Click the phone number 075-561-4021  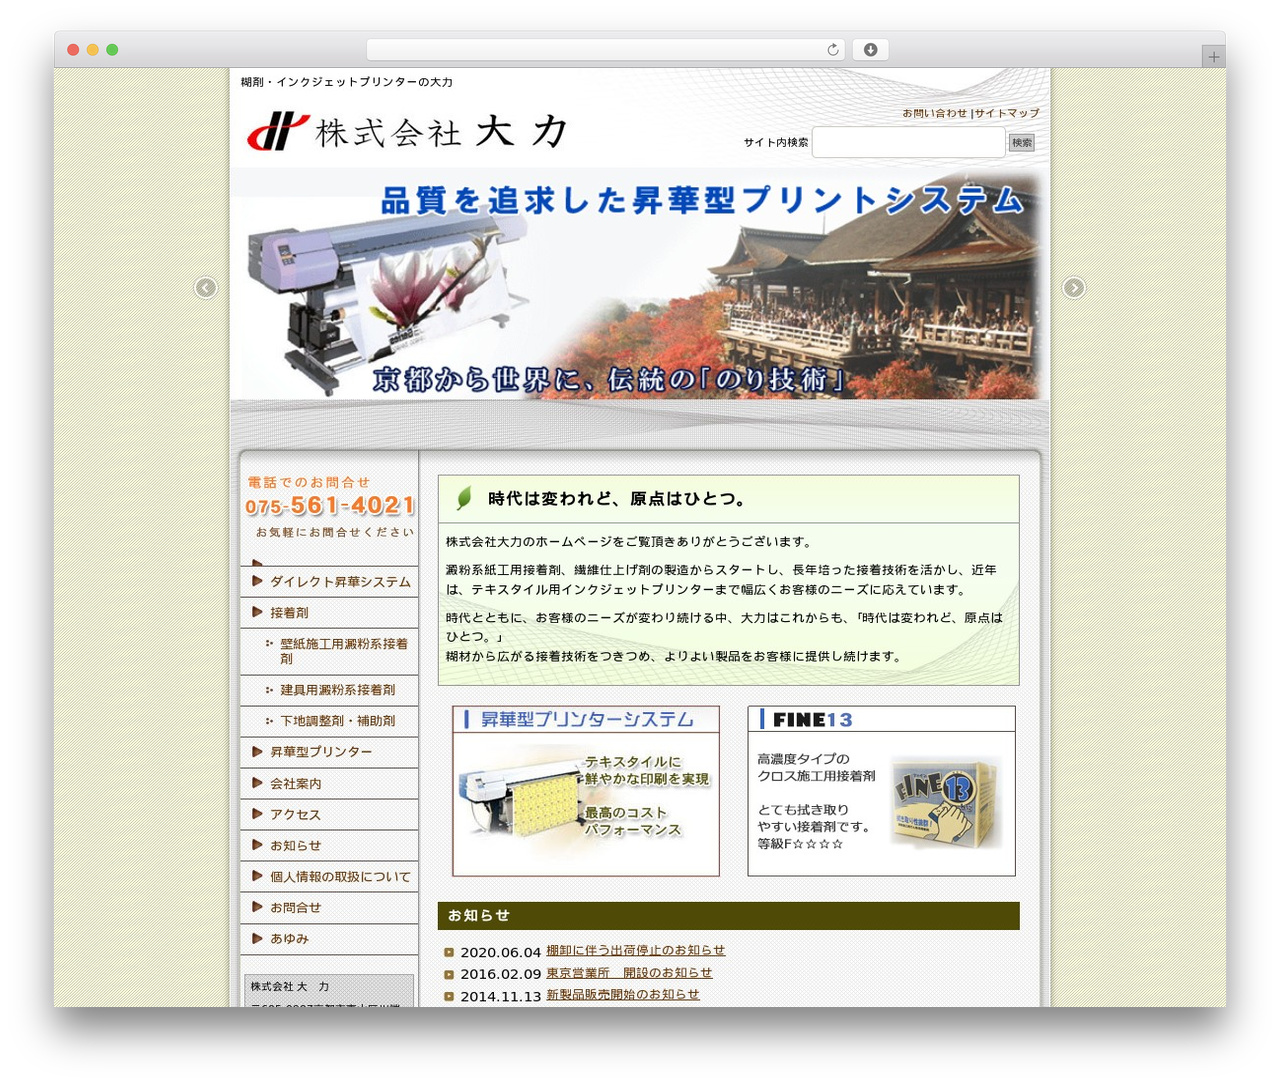(330, 506)
